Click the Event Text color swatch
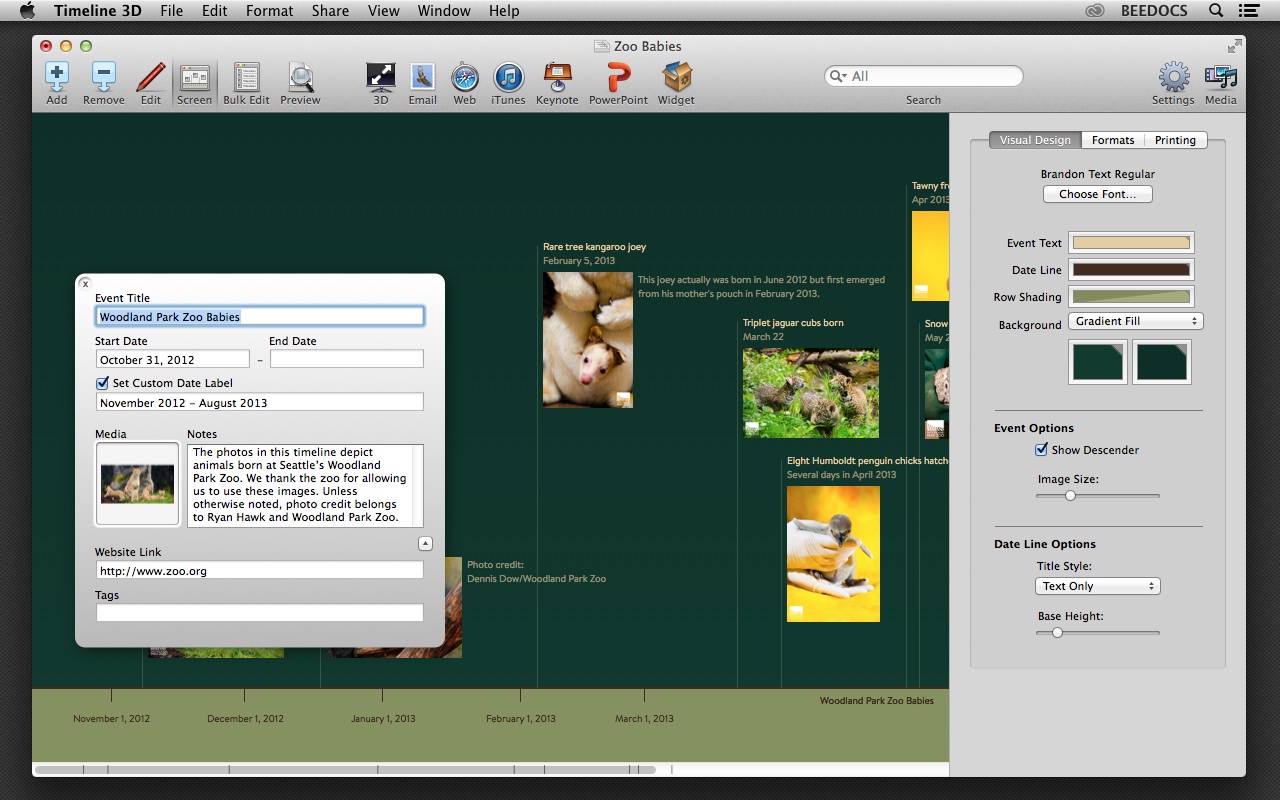This screenshot has height=800, width=1280. coord(1131,243)
